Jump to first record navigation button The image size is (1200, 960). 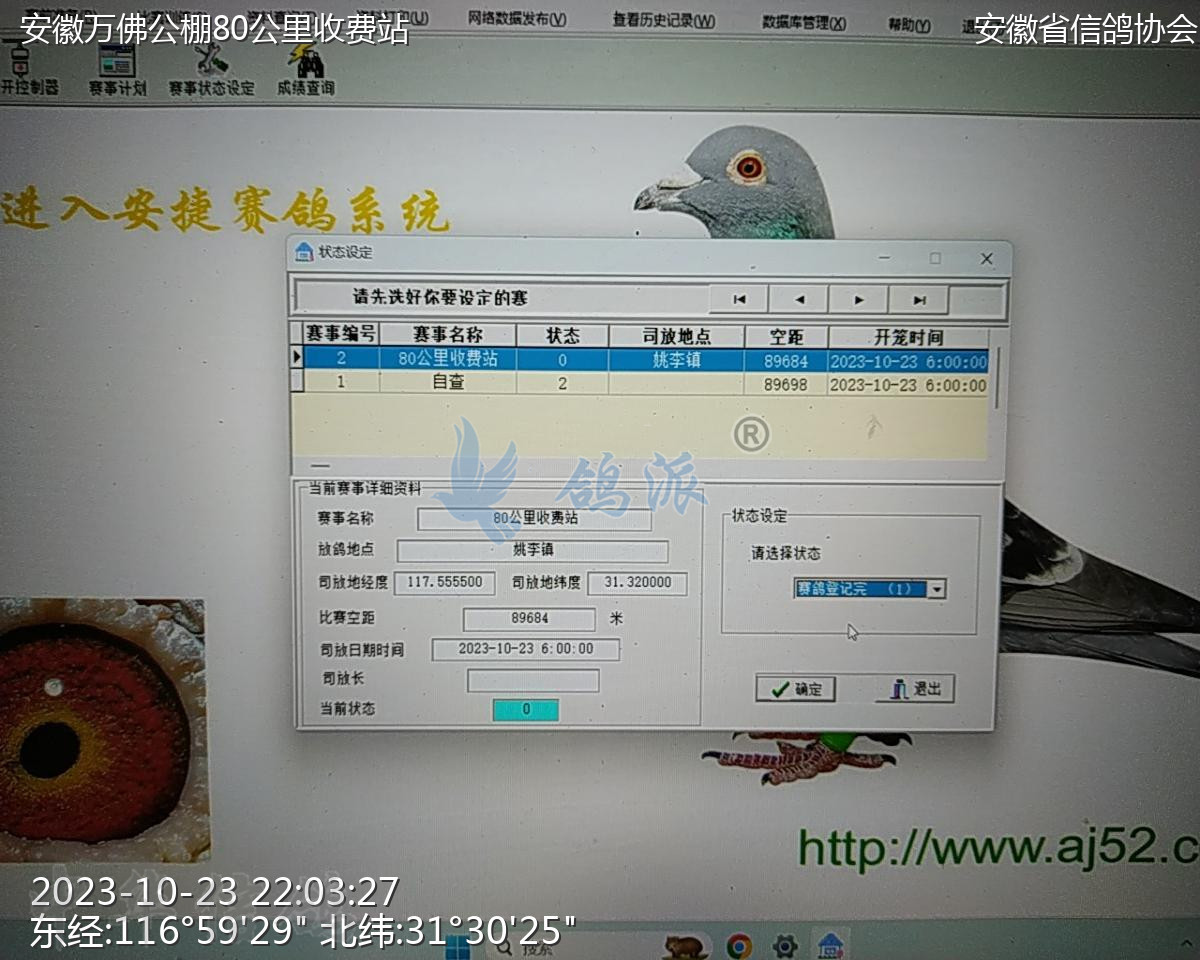(x=739, y=299)
